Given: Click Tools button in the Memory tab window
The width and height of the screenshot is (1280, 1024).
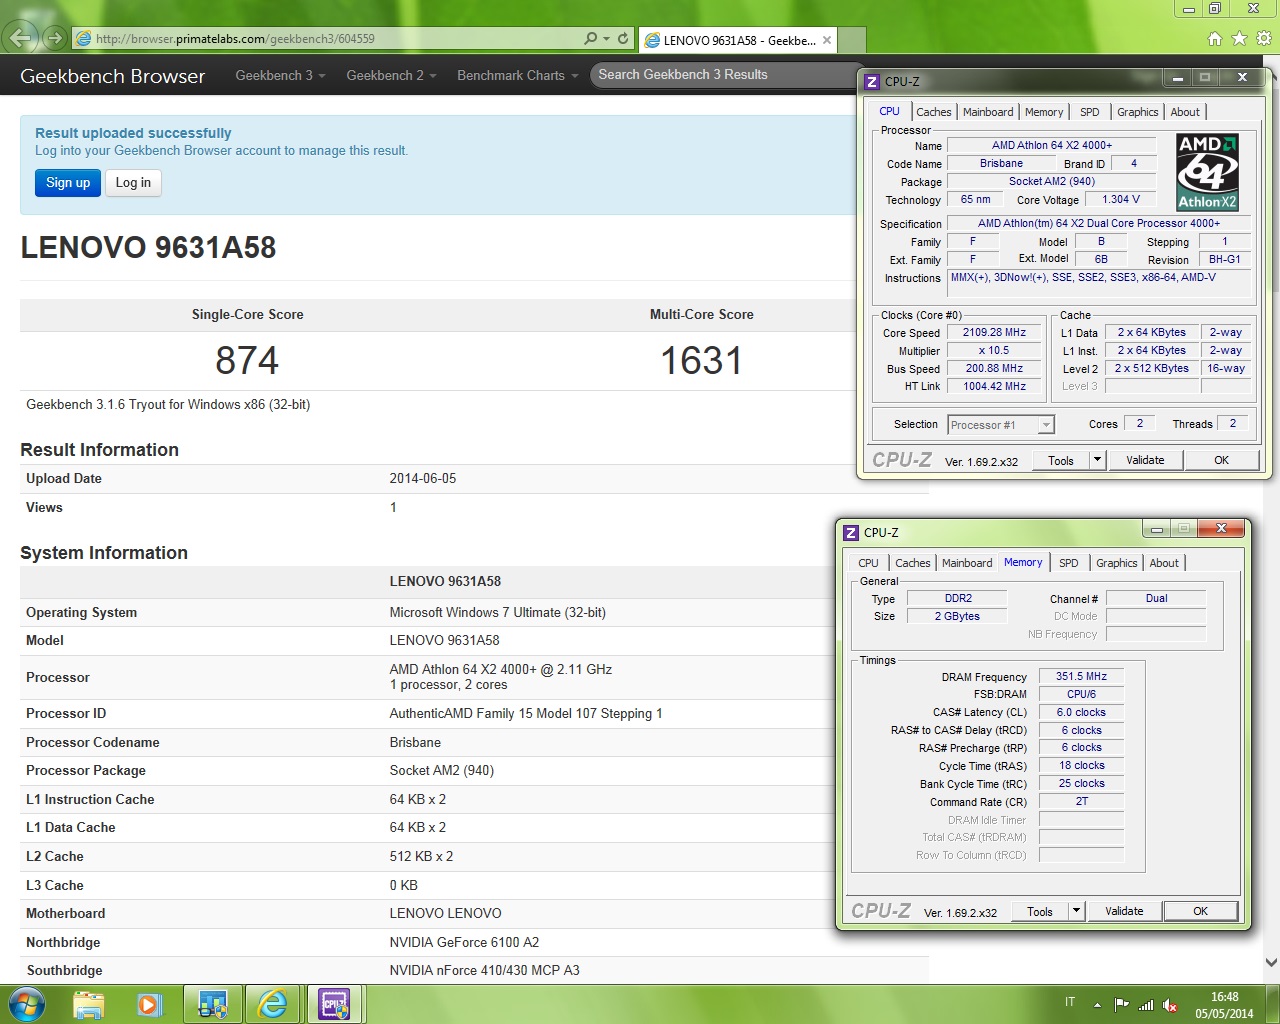Looking at the screenshot, I should coord(1040,911).
